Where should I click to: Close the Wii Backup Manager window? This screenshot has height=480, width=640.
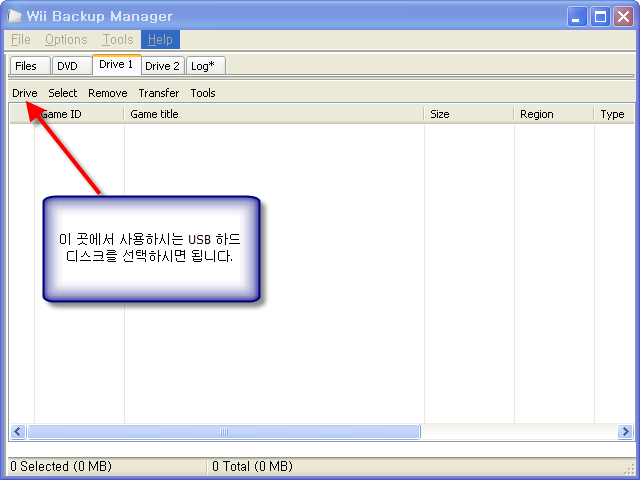click(623, 17)
